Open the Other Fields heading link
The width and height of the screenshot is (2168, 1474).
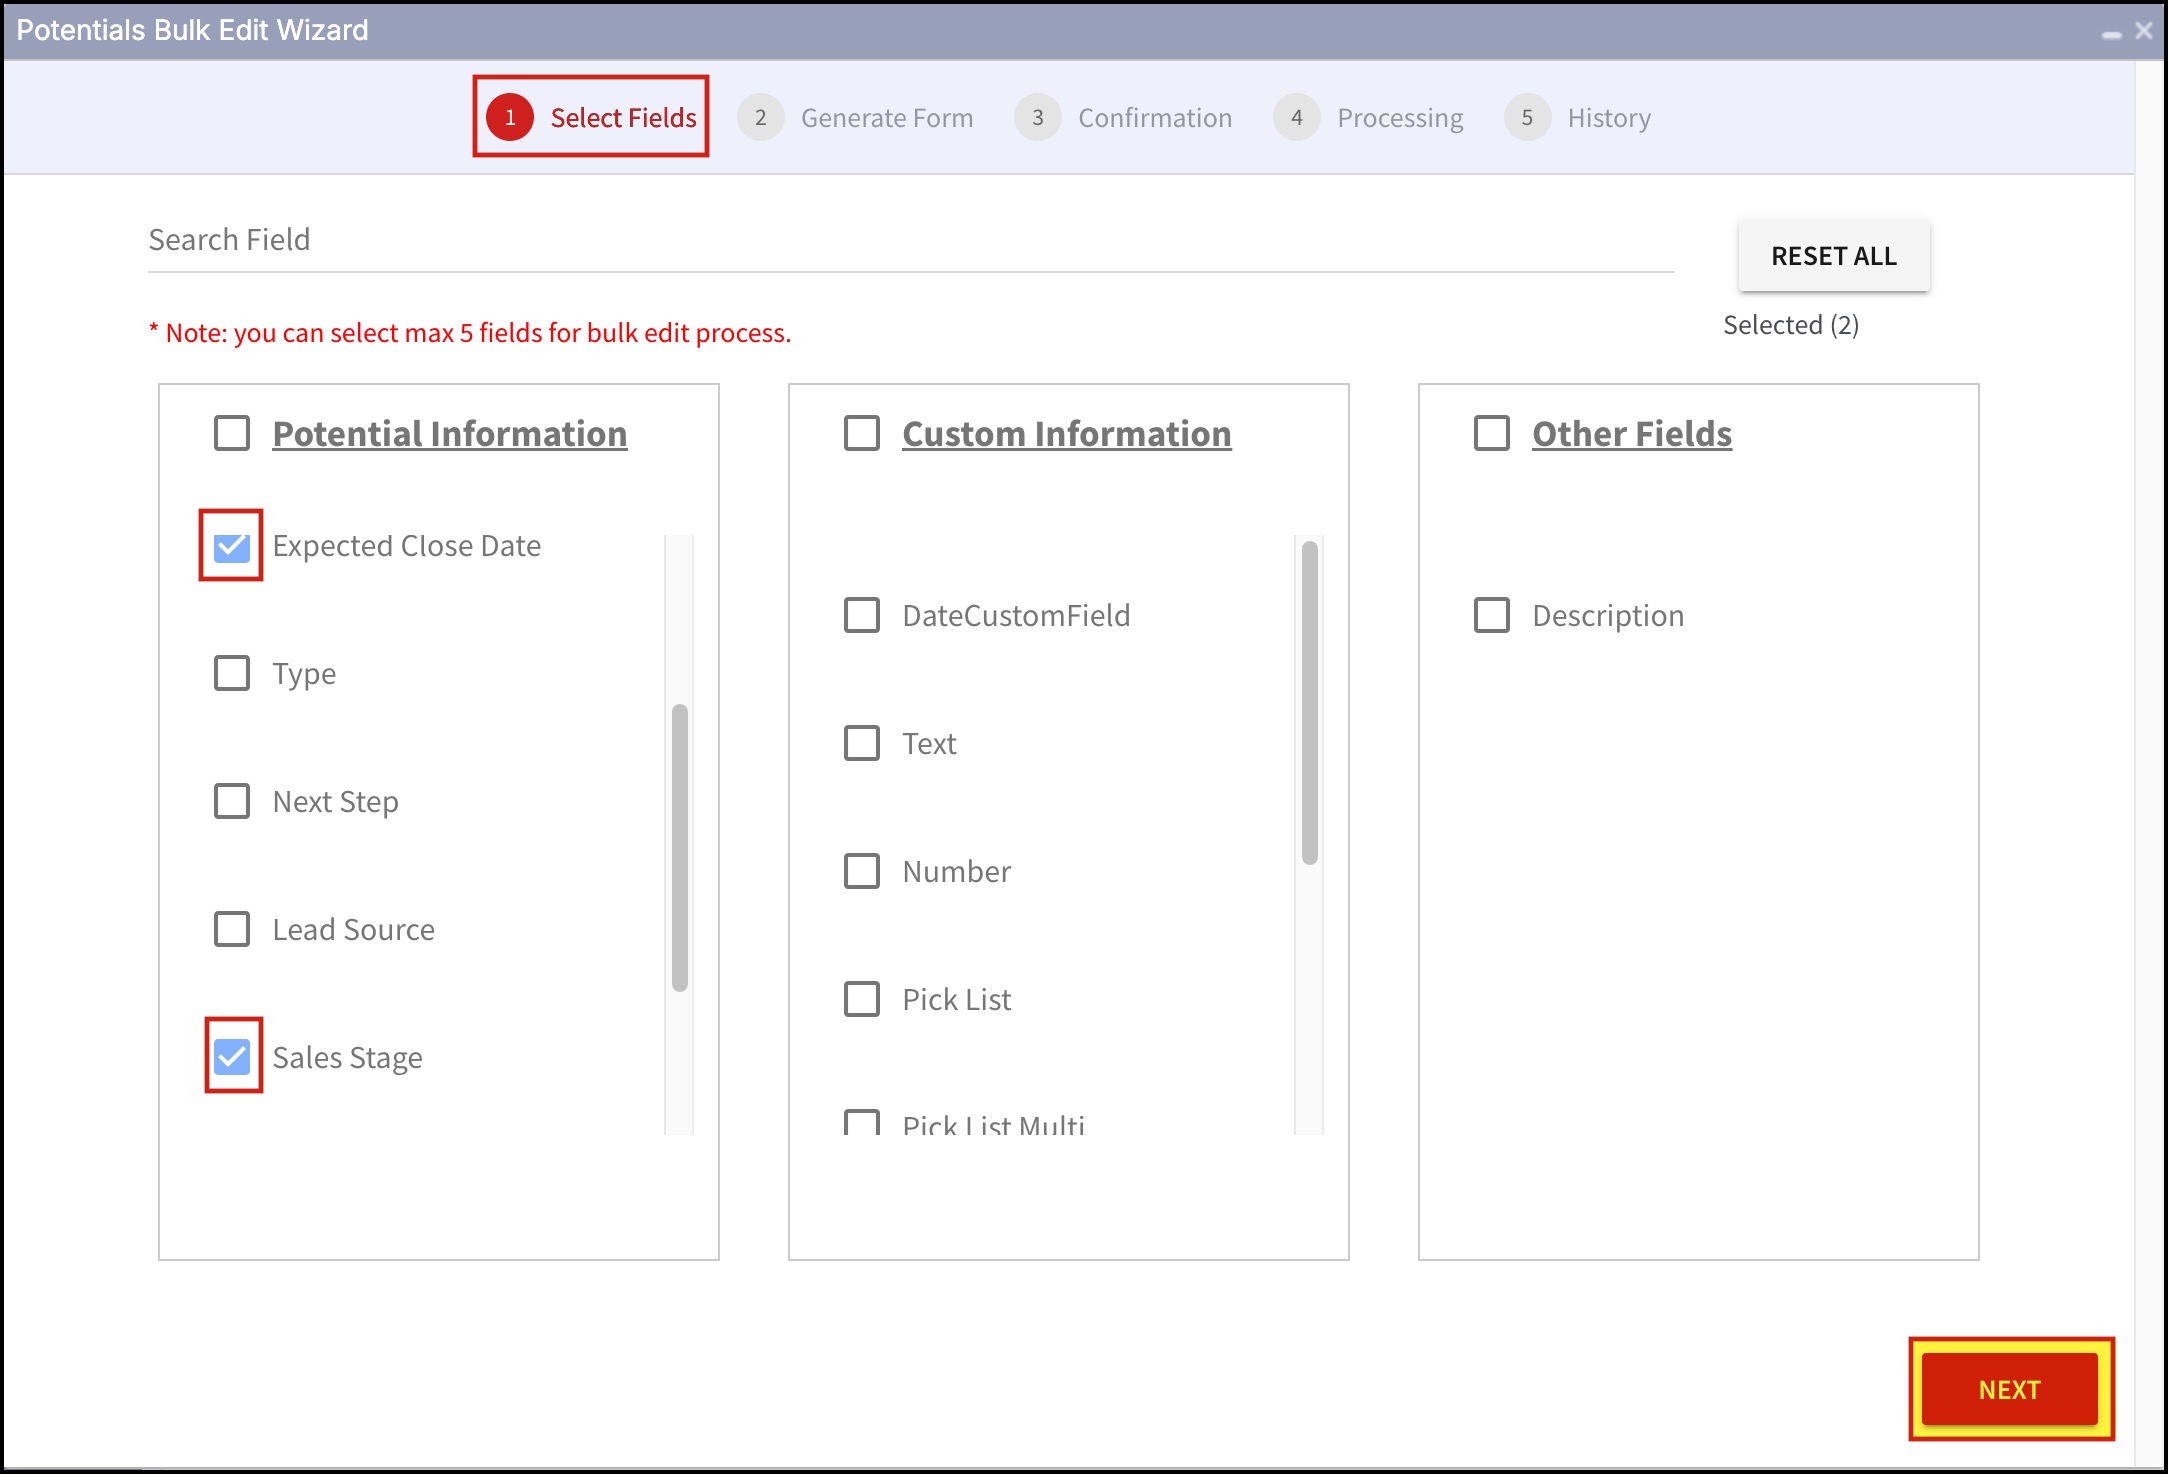click(1631, 433)
